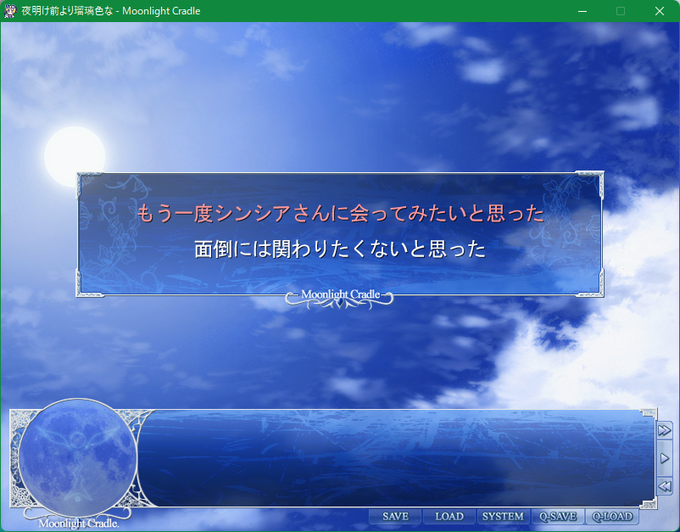Click the auto-play triangle icon
Image resolution: width=680 pixels, height=532 pixels.
tap(664, 458)
